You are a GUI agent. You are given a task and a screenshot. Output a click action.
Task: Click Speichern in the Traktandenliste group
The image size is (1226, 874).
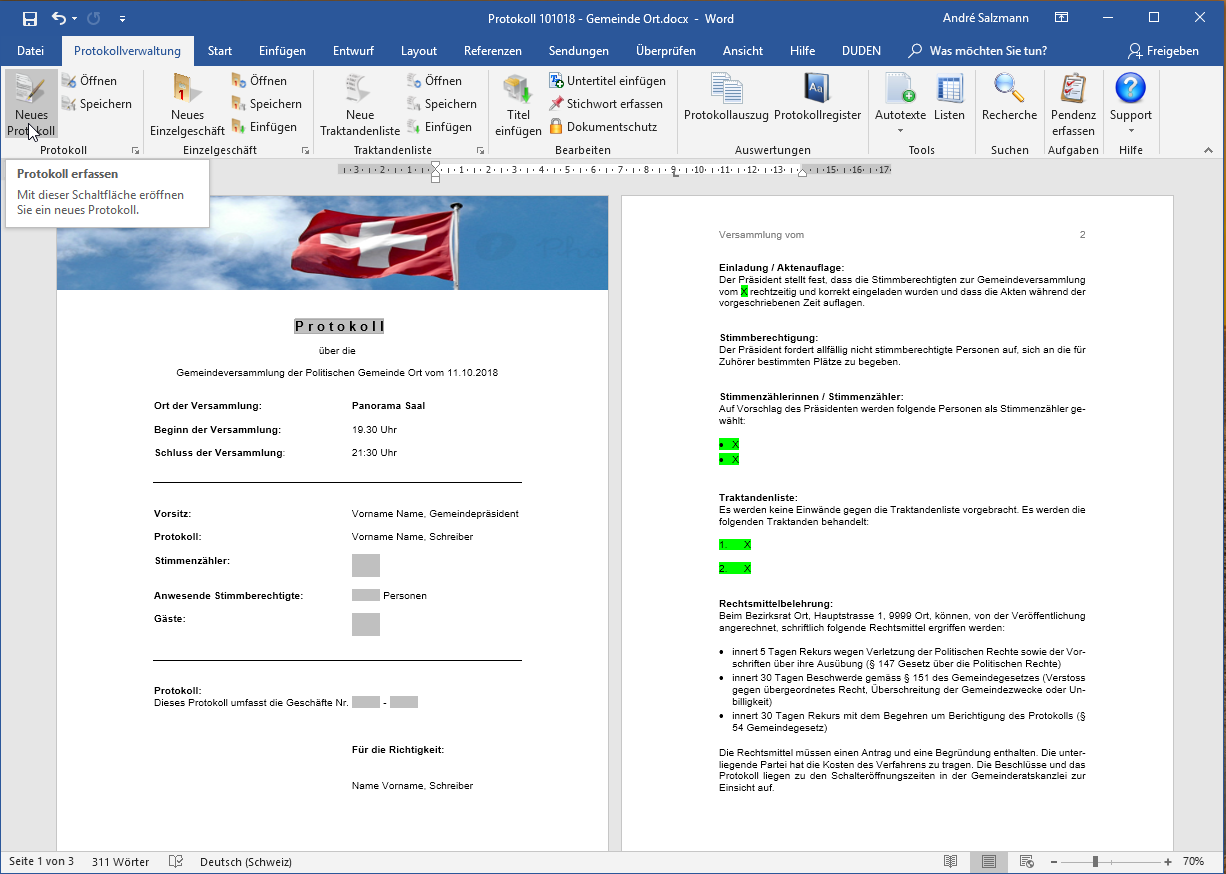pos(441,104)
